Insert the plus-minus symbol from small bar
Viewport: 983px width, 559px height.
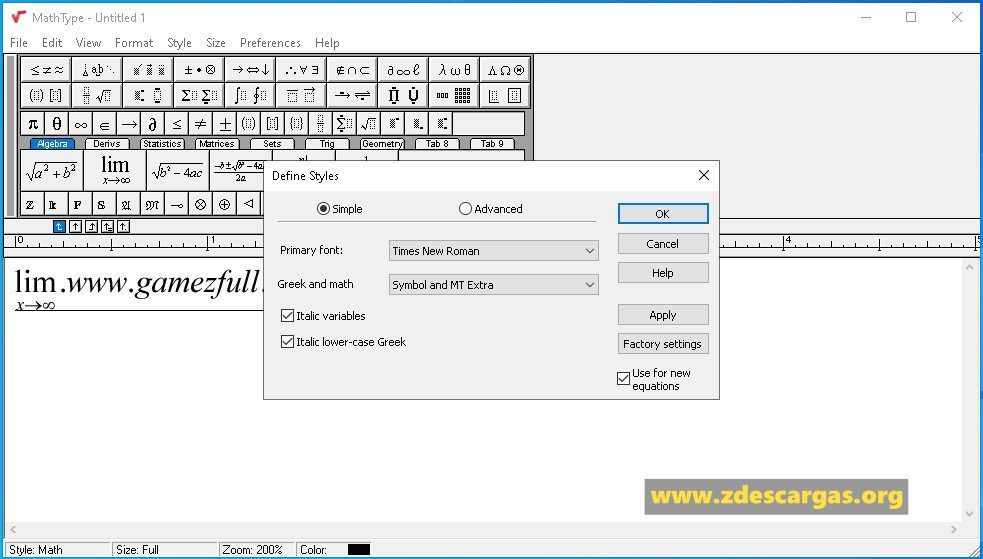point(224,123)
